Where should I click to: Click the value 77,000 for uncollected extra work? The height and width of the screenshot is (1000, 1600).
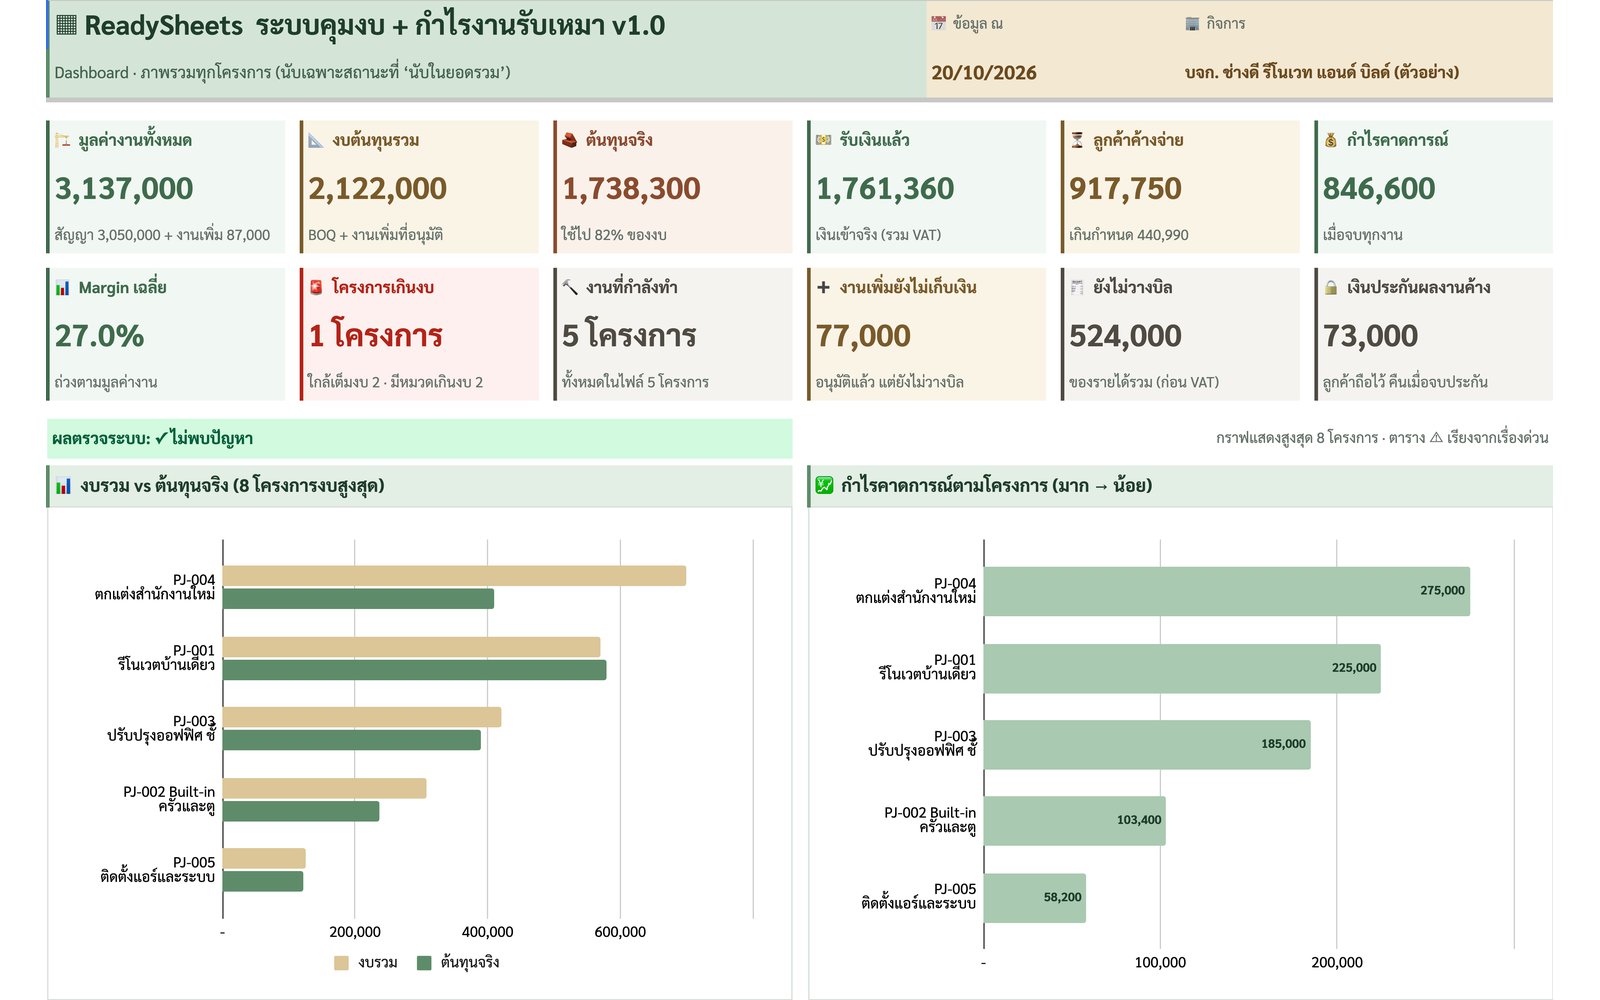(863, 336)
